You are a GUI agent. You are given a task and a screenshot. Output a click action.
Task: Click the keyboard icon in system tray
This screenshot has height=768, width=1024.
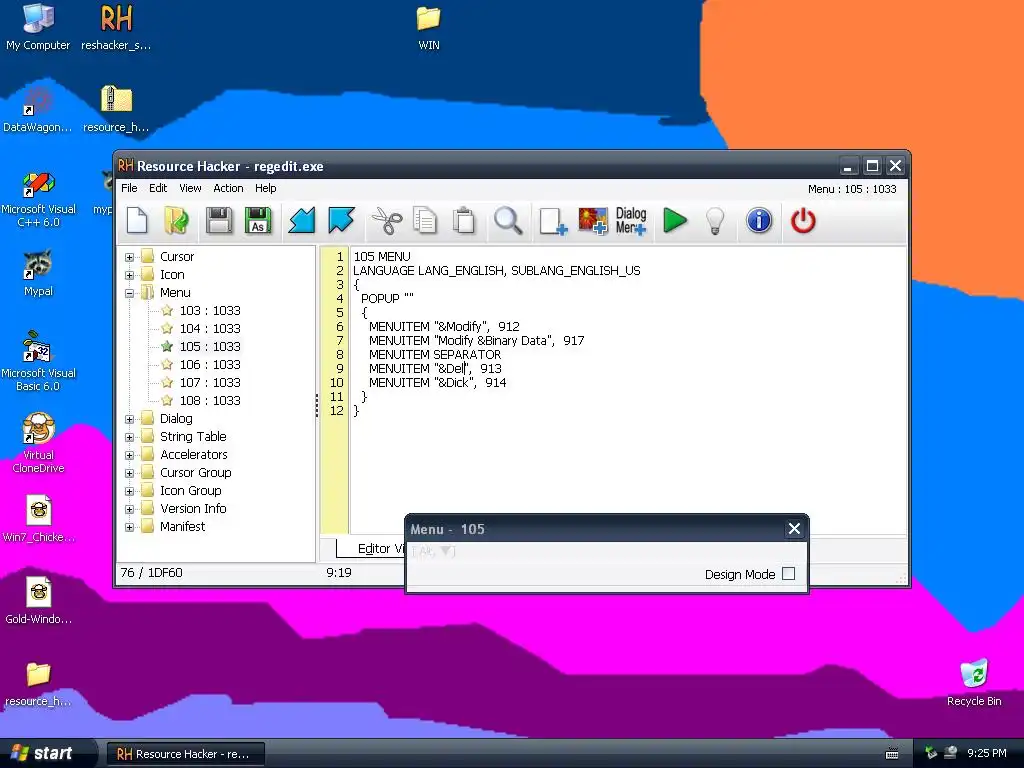point(891,753)
